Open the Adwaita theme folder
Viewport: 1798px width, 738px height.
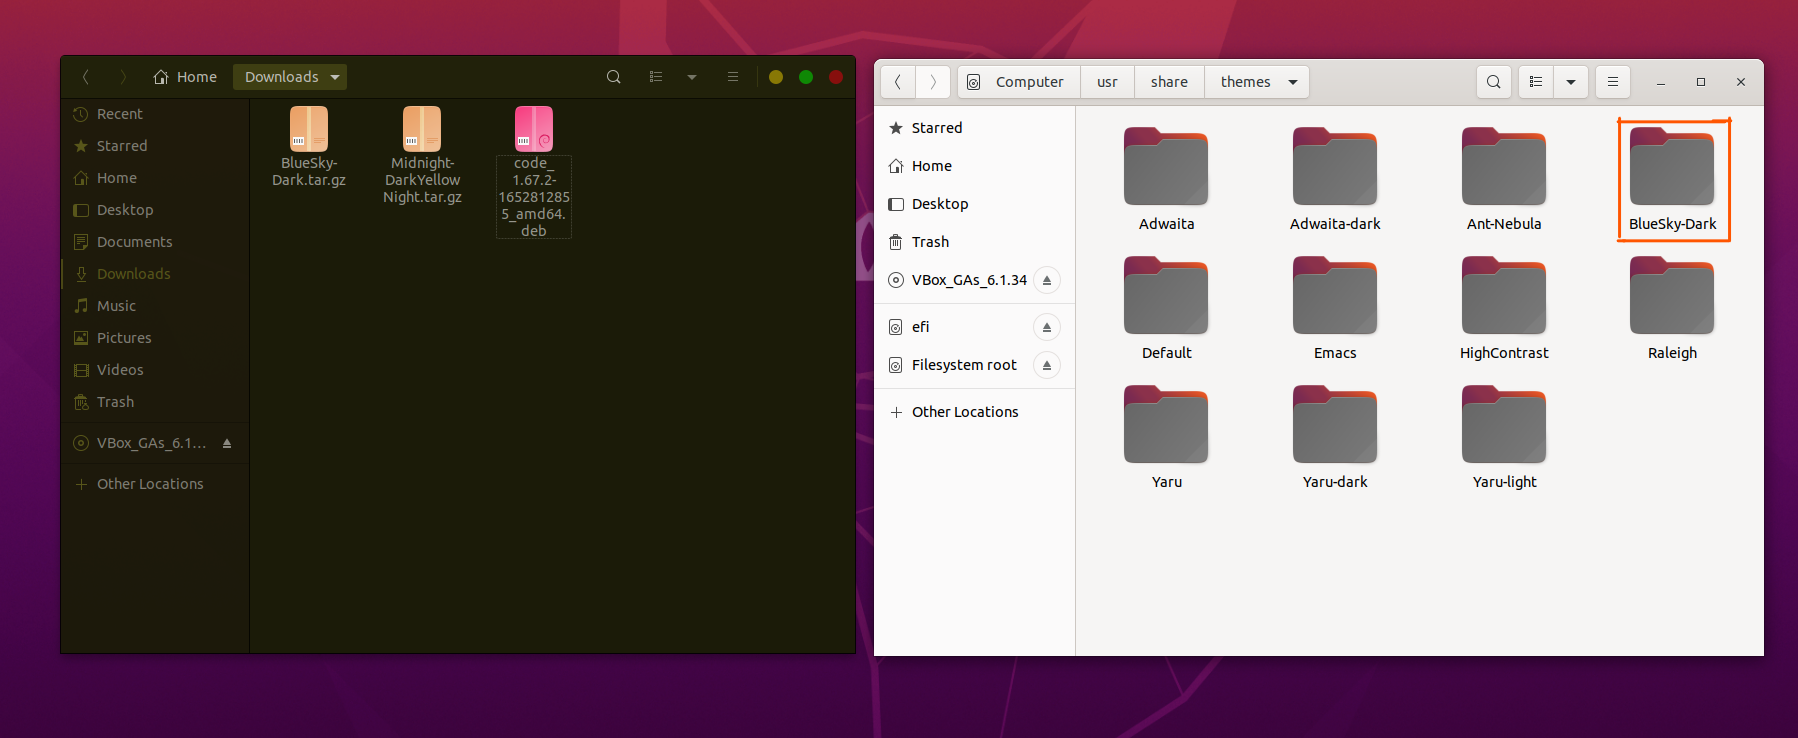coord(1166,179)
